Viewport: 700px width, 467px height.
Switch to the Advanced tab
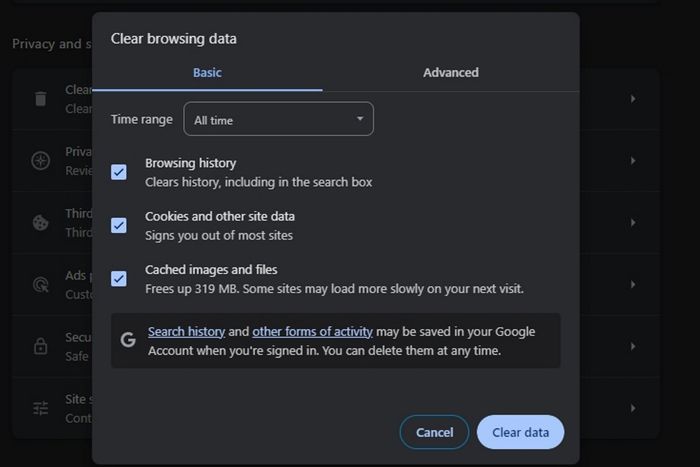click(x=450, y=73)
